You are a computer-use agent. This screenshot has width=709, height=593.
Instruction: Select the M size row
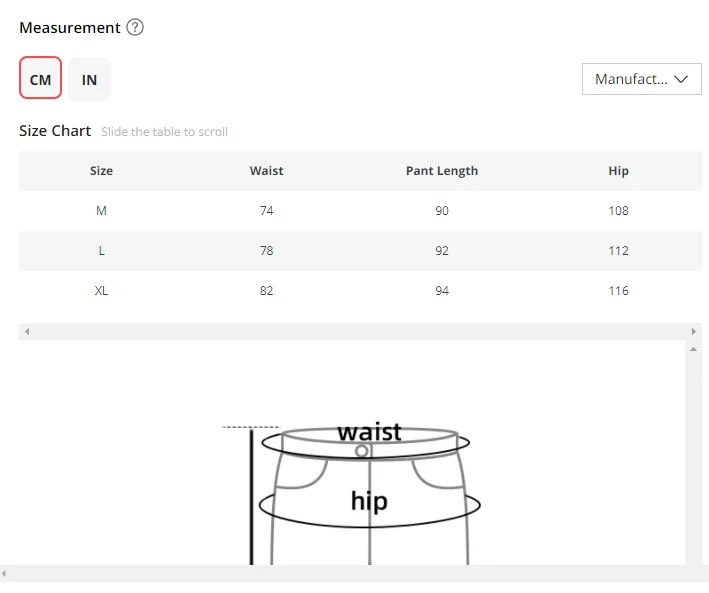click(x=360, y=211)
